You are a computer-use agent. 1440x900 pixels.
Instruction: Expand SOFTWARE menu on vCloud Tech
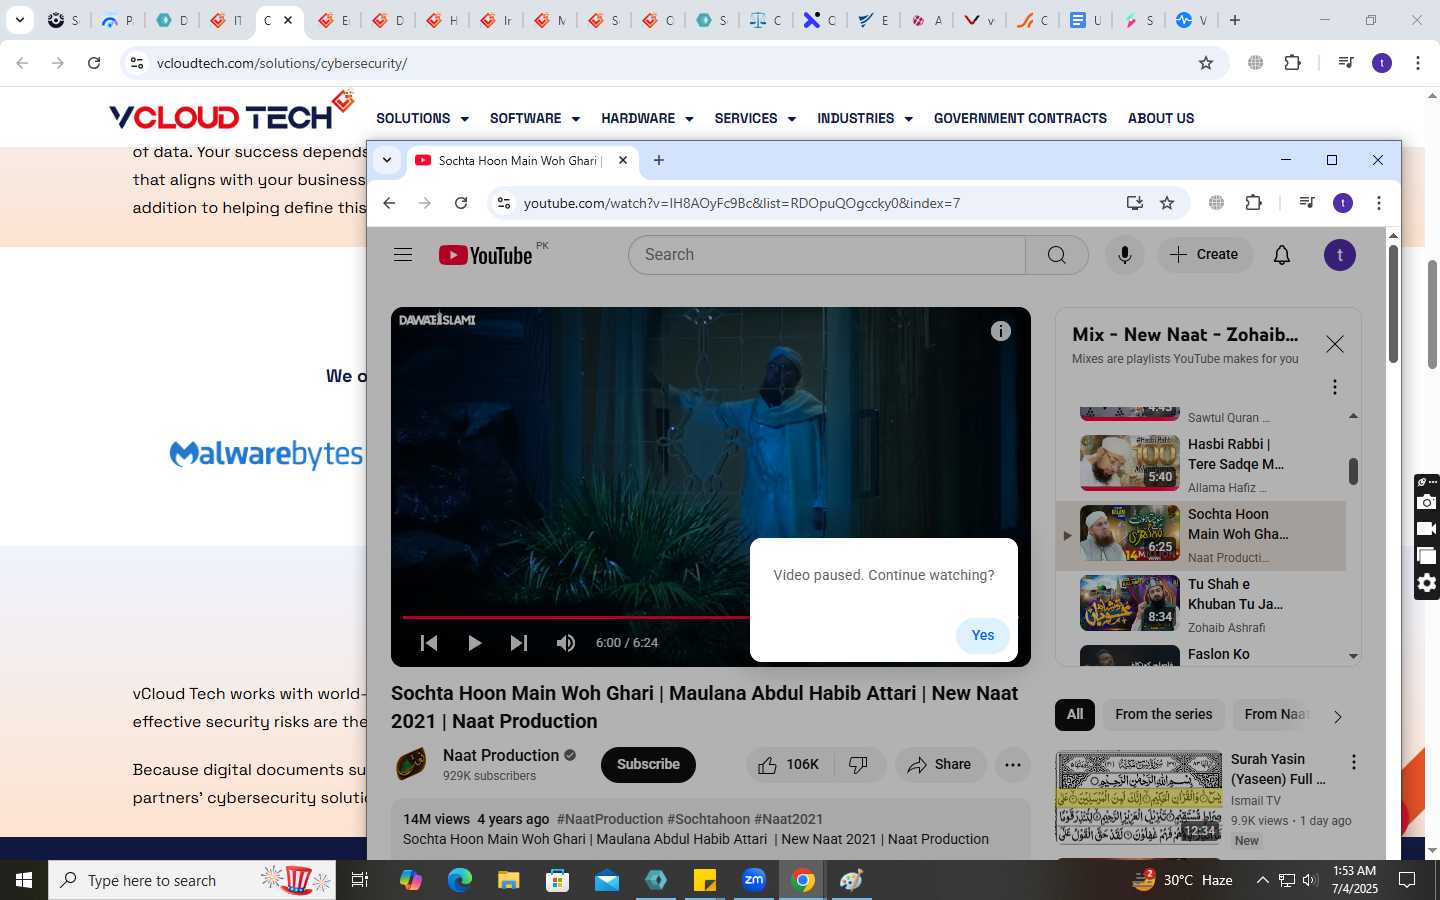(x=535, y=118)
